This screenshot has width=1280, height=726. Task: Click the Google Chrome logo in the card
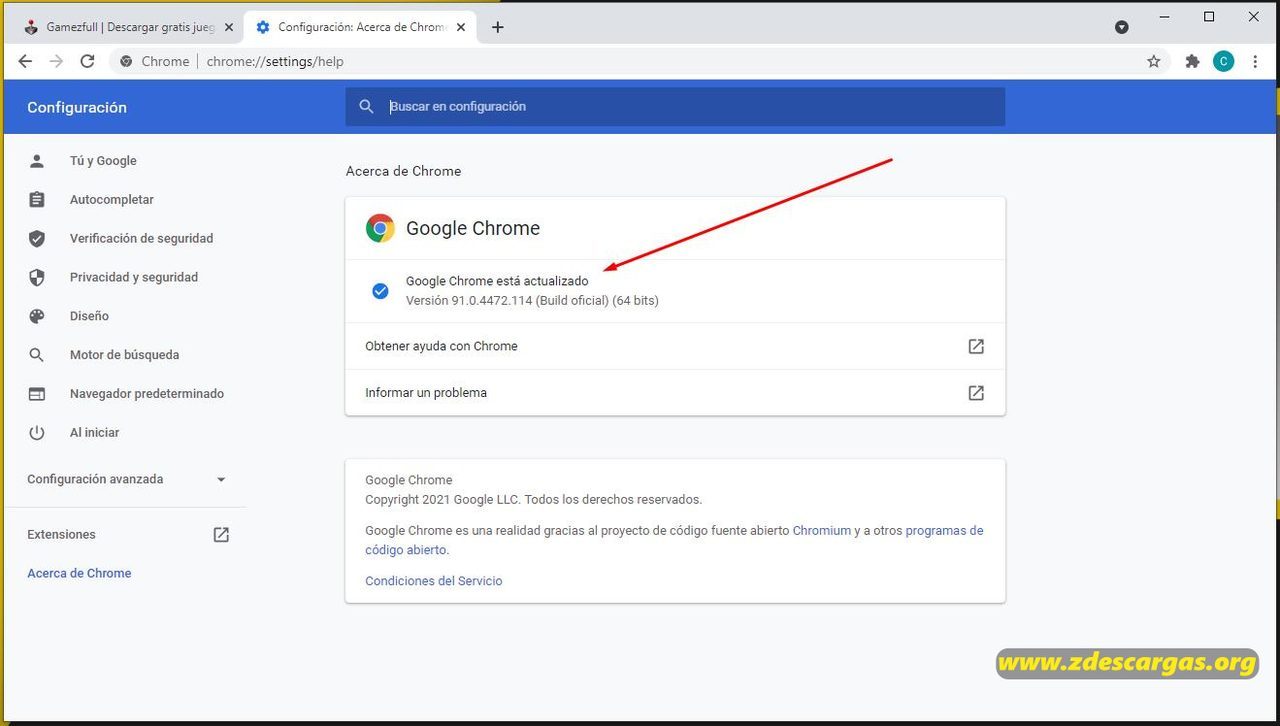pyautogui.click(x=380, y=228)
